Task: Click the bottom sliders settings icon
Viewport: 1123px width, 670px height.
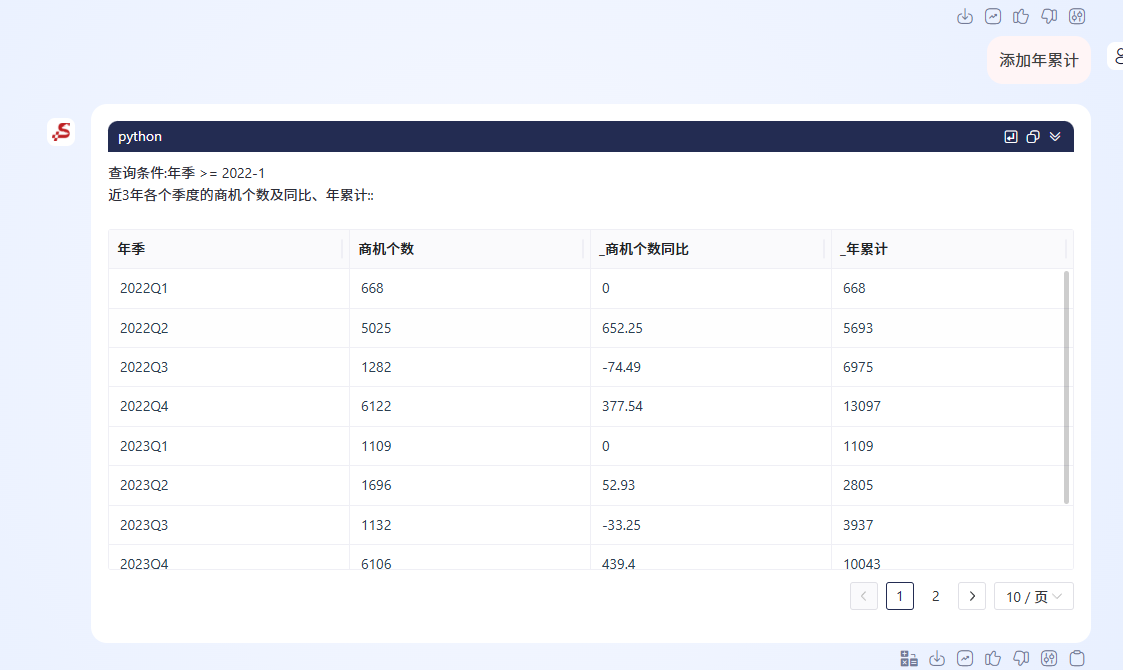Action: click(x=1049, y=658)
